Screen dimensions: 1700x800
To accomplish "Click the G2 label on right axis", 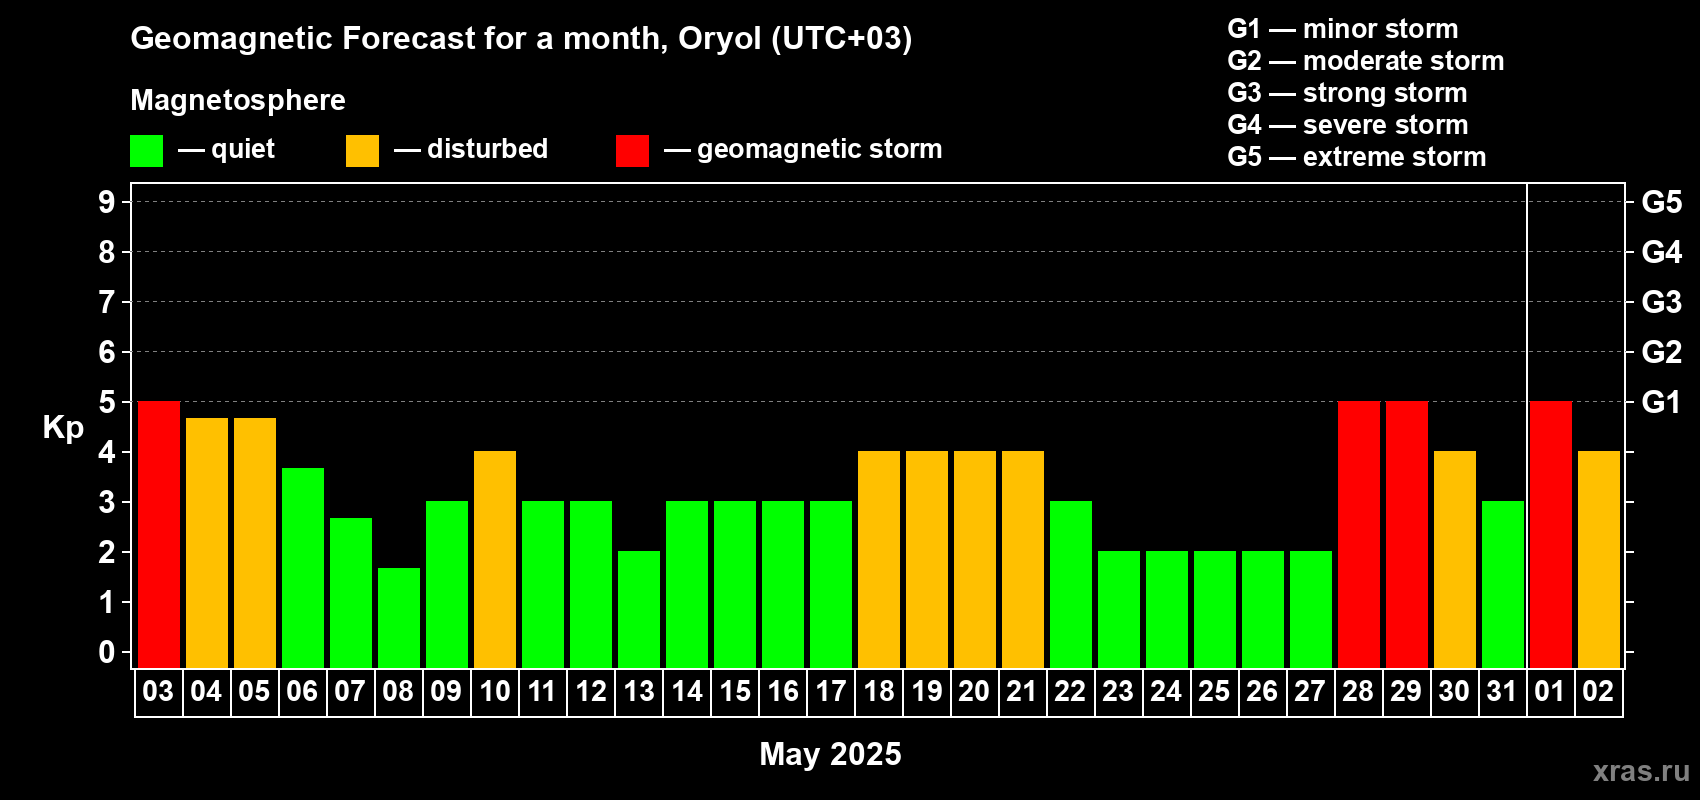I will pos(1661,352).
